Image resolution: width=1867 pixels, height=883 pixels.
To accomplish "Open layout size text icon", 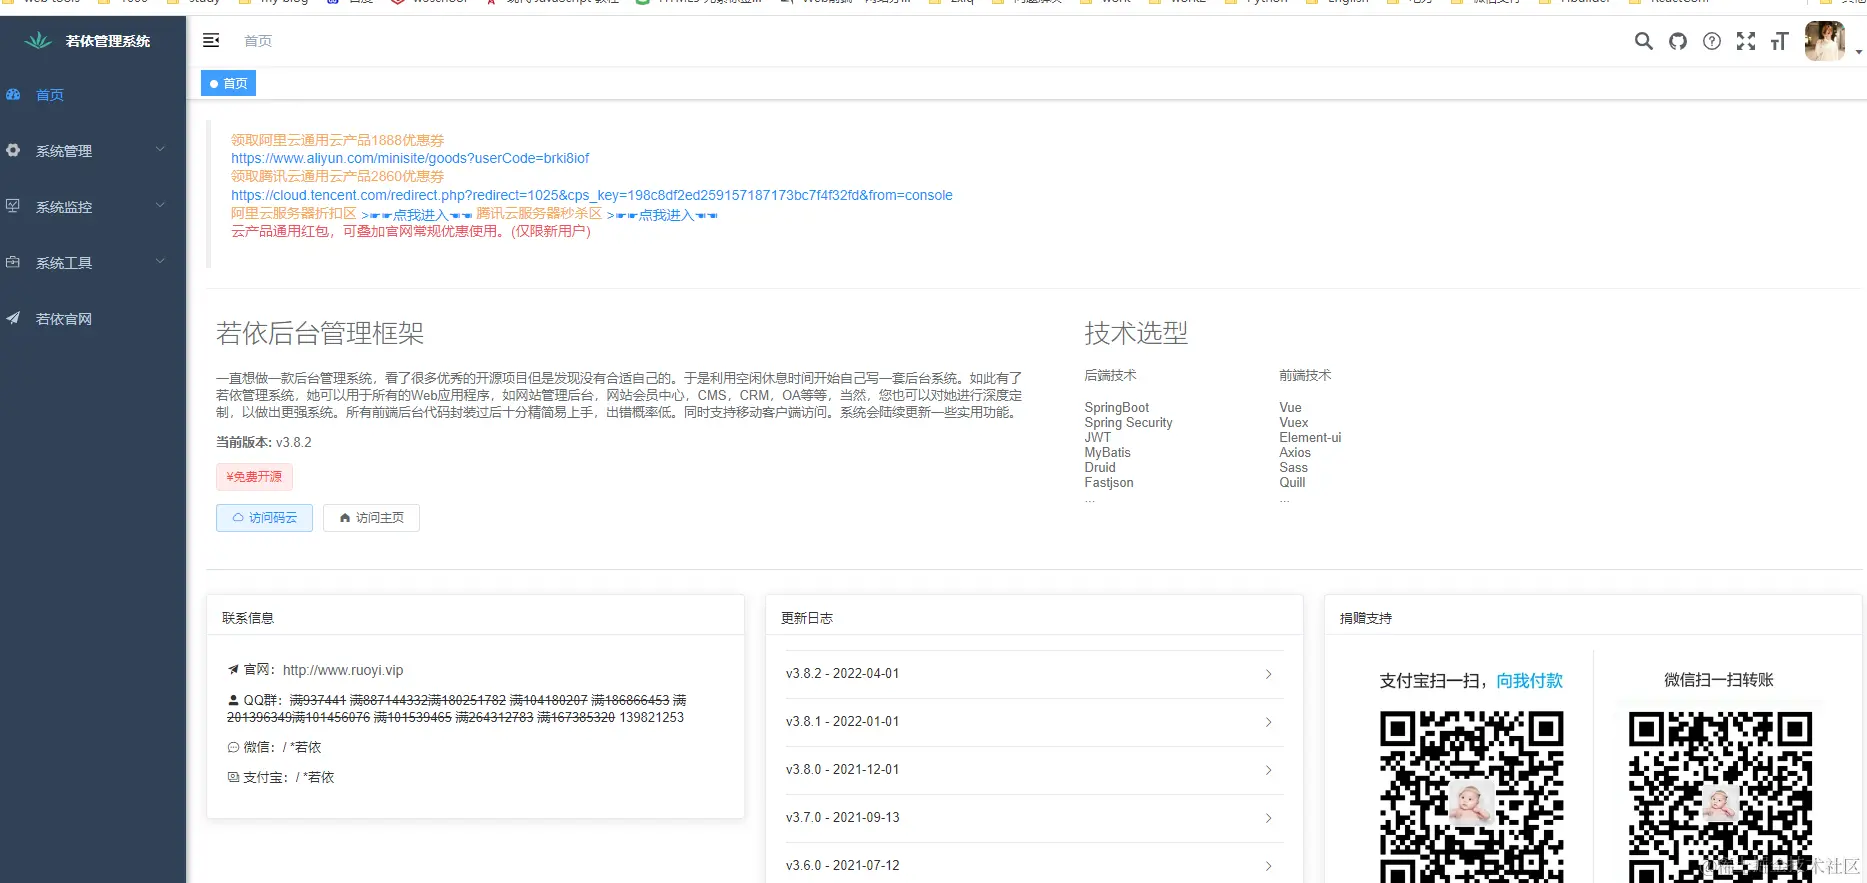I will (x=1779, y=41).
